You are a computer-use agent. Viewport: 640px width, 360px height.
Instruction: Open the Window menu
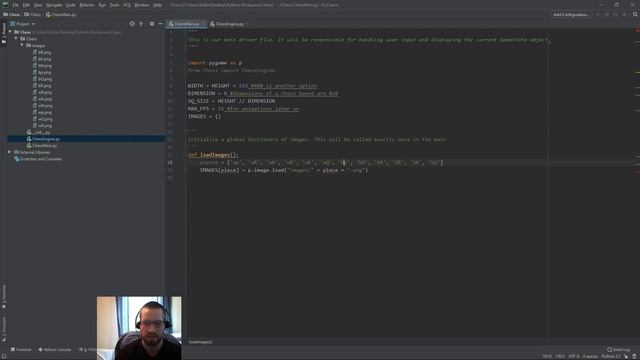click(x=142, y=5)
